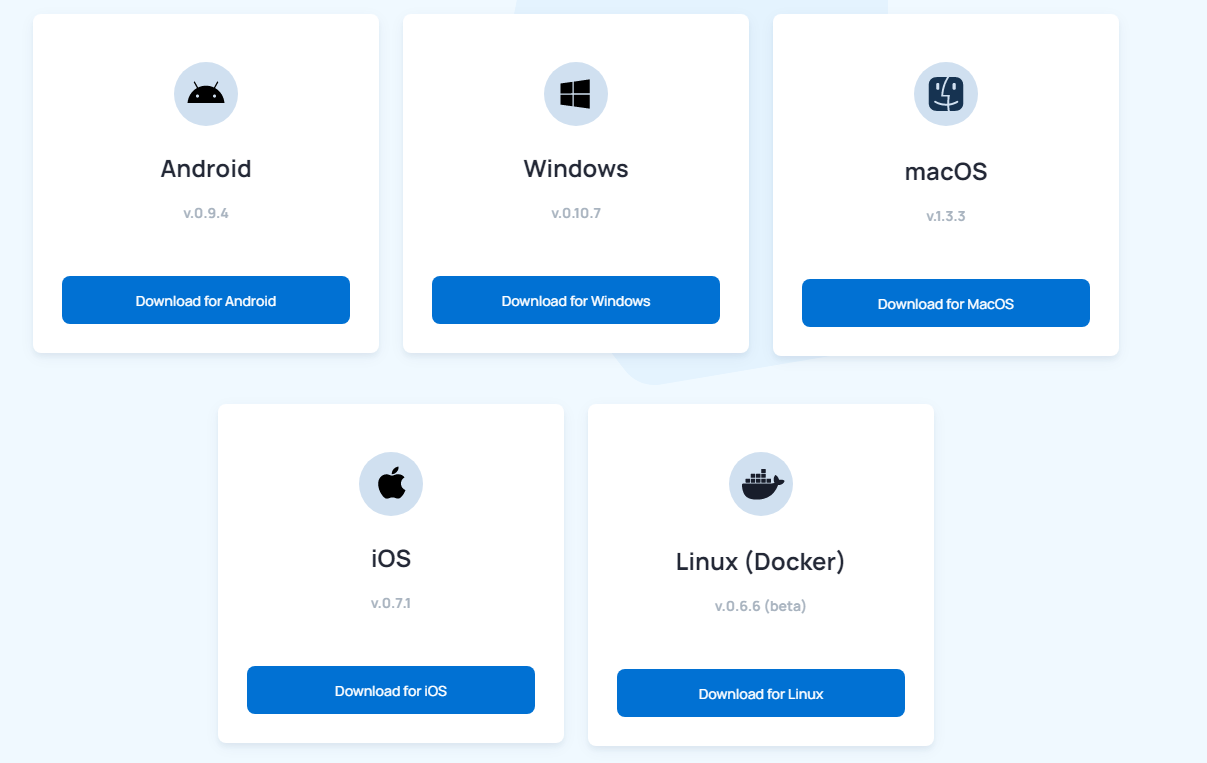Viewport: 1207px width, 763px height.
Task: Click the Windows logo icon
Action: [576, 94]
